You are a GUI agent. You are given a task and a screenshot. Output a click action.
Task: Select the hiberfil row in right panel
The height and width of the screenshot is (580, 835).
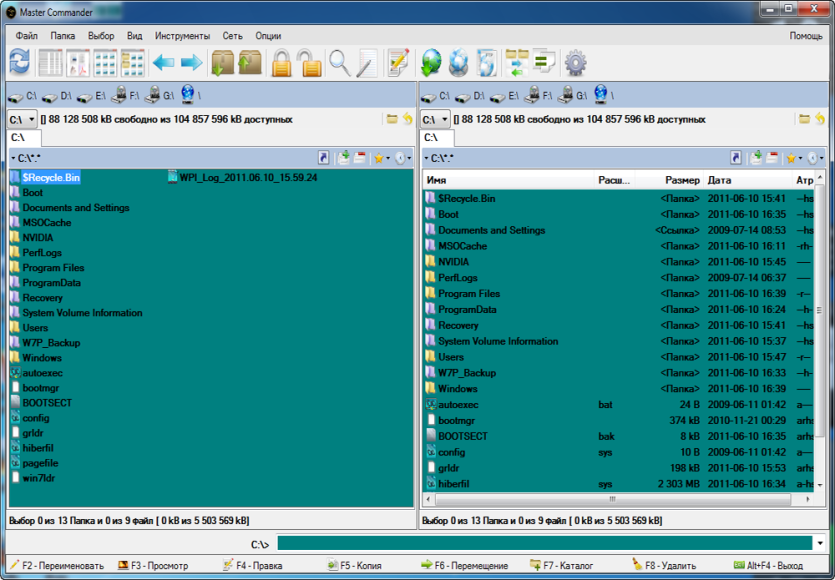coord(619,484)
